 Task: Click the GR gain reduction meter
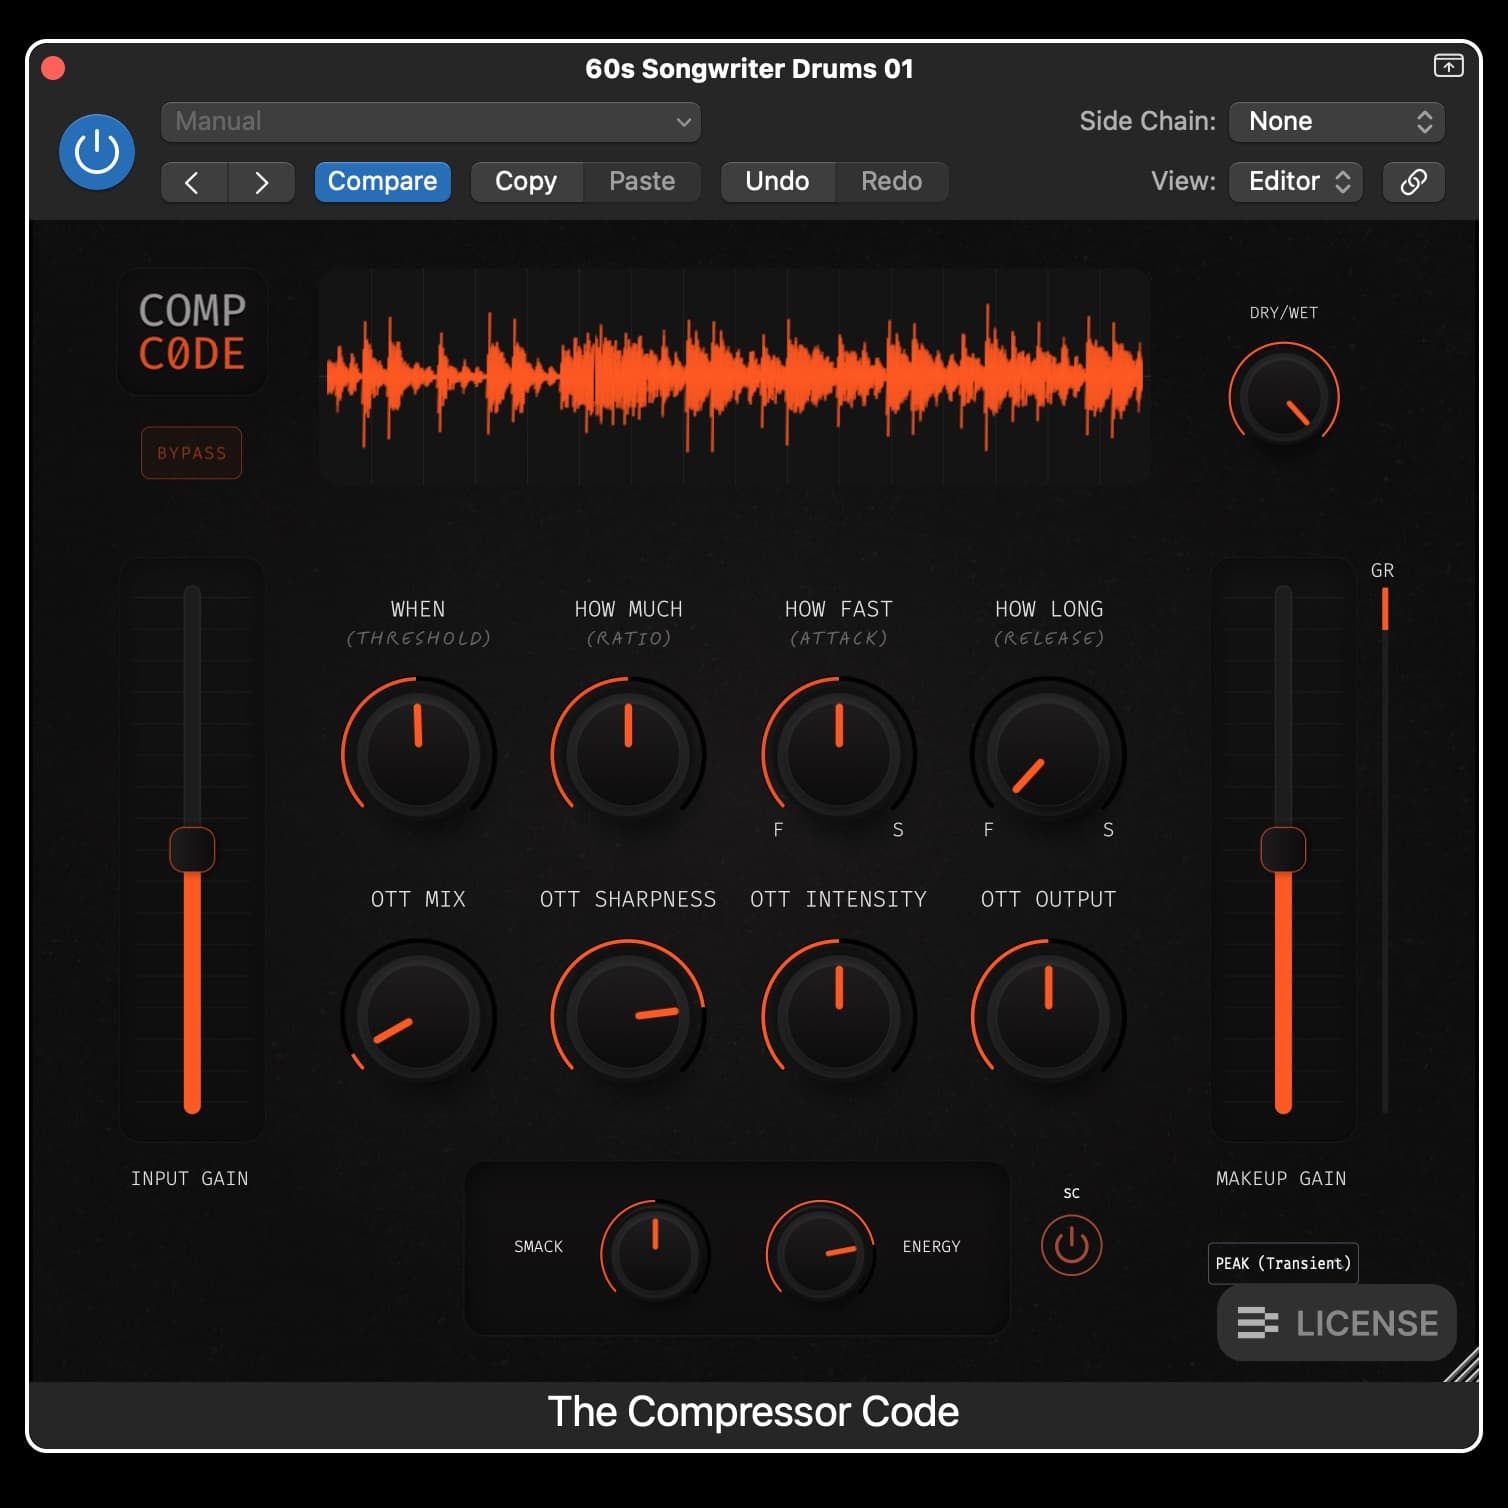(x=1385, y=850)
